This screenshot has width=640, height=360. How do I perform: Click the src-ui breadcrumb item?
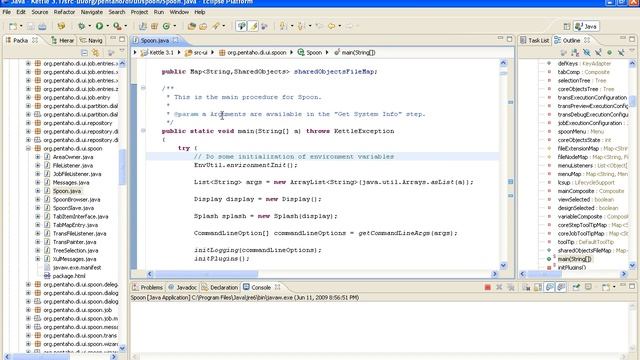click(196, 53)
